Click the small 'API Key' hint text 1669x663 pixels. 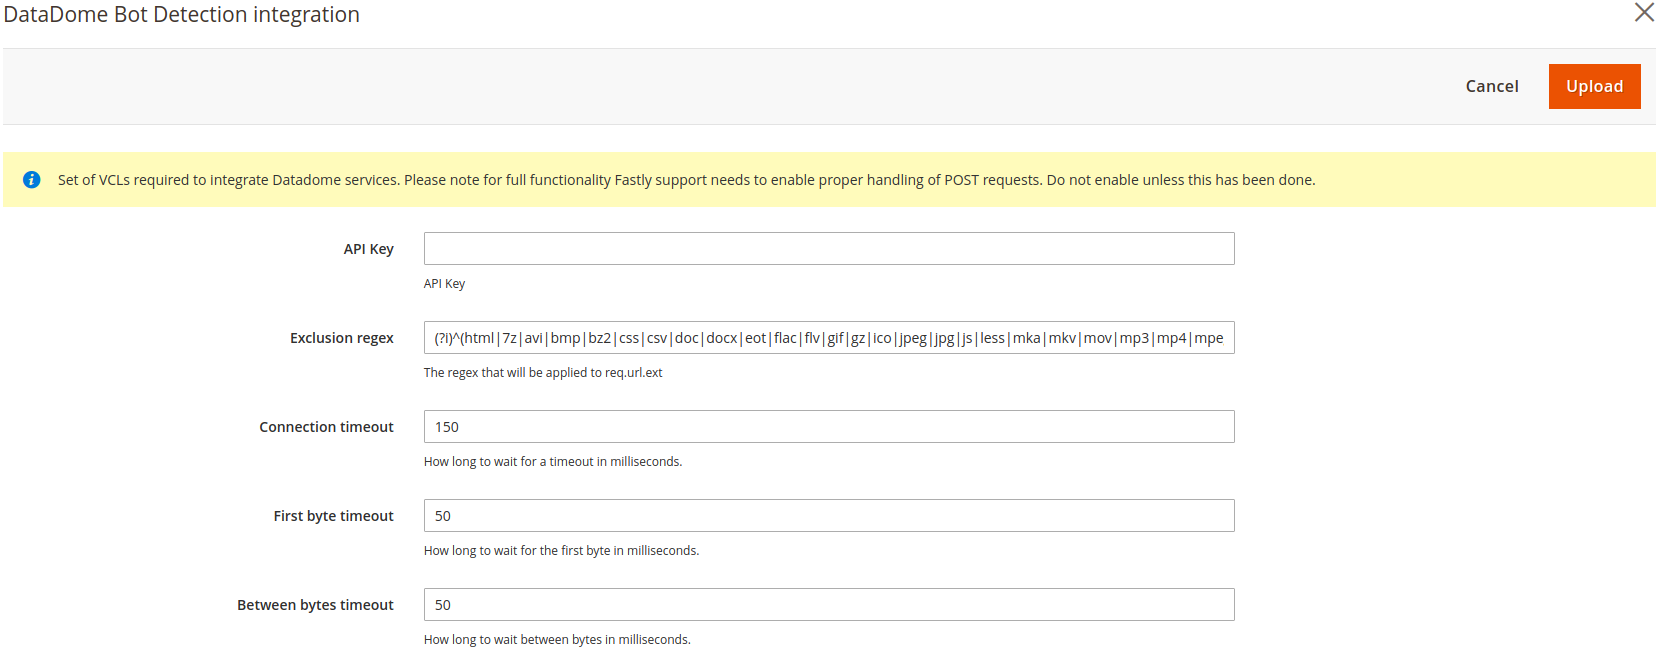click(x=444, y=284)
